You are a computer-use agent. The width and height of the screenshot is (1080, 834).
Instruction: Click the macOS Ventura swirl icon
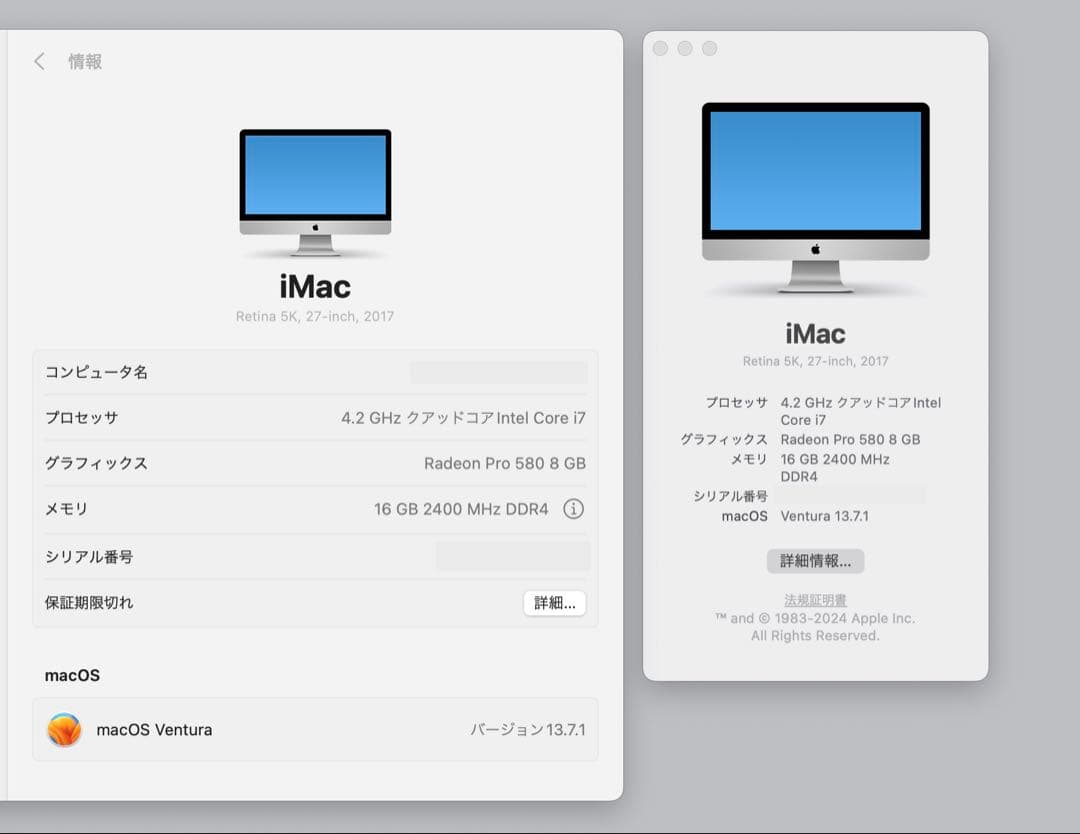(x=65, y=730)
